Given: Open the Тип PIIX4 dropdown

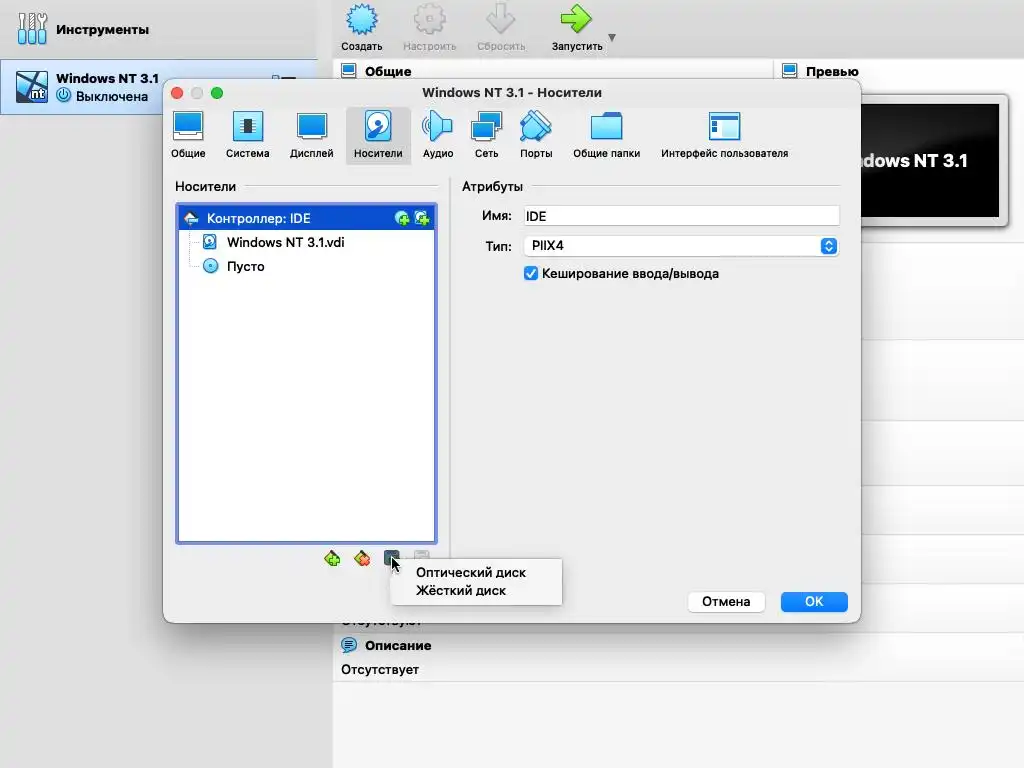Looking at the screenshot, I should click(681, 246).
